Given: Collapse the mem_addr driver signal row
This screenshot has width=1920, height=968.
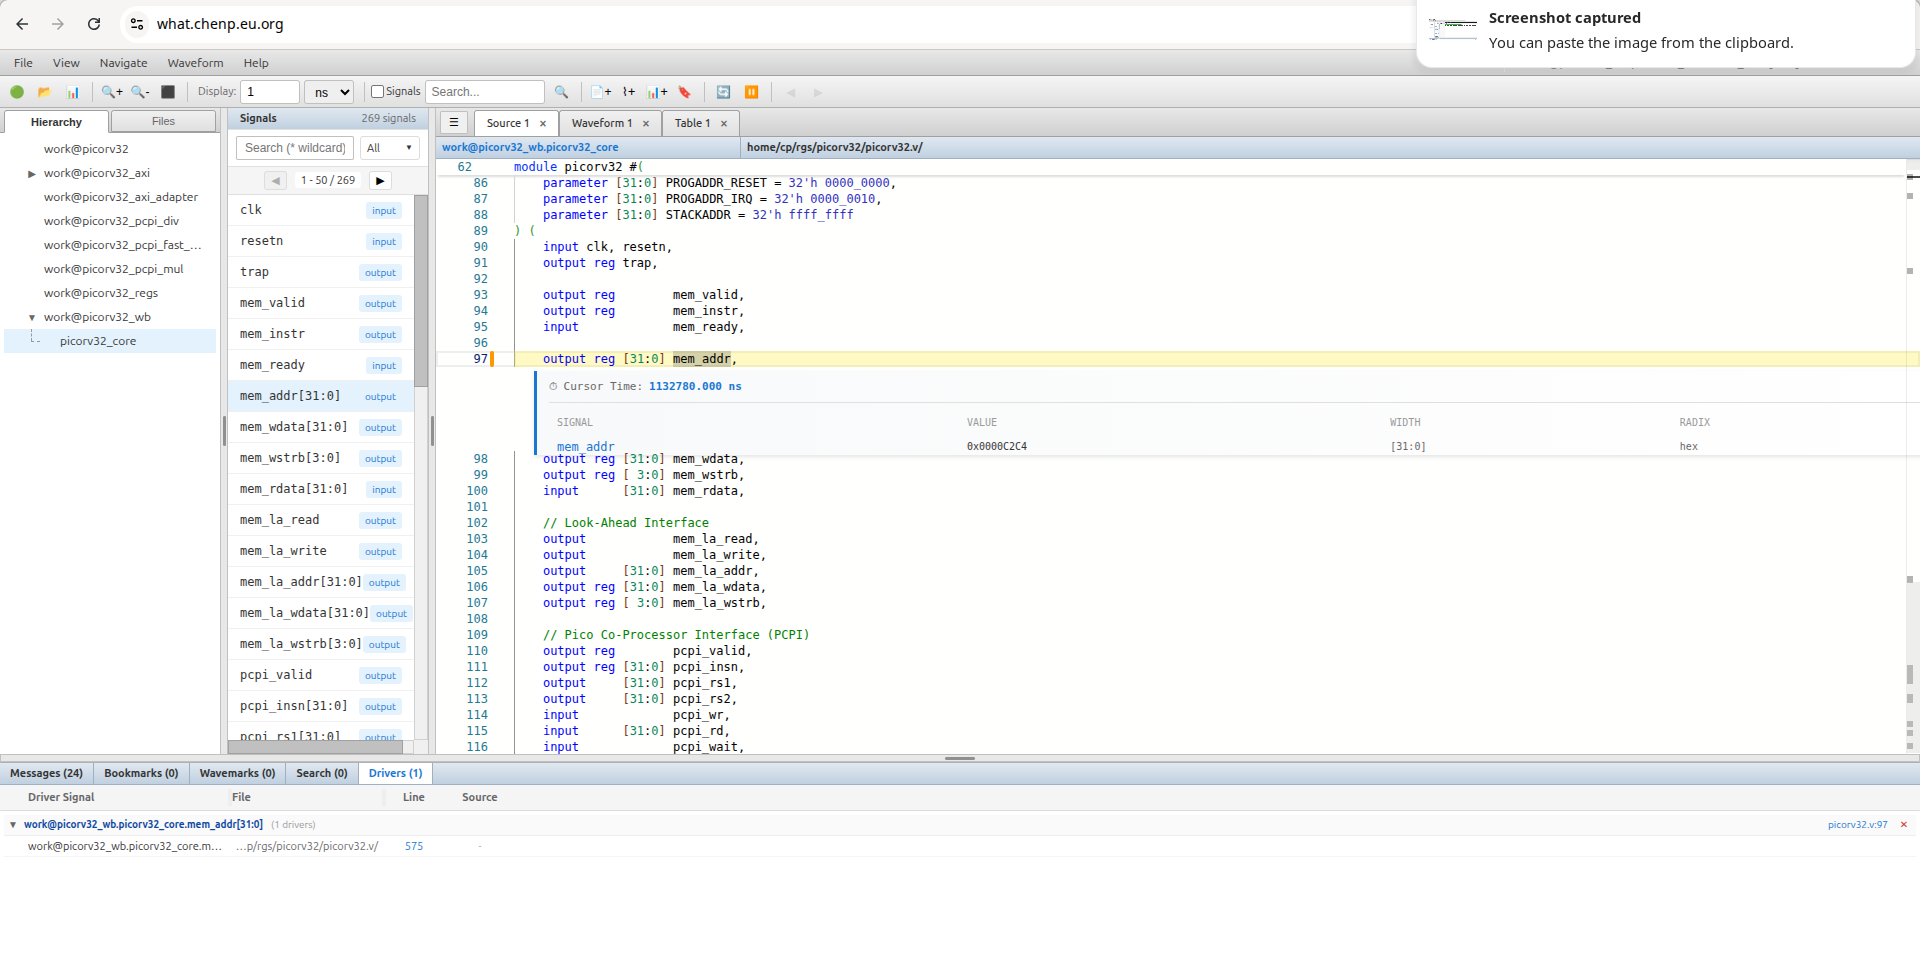Looking at the screenshot, I should pos(13,825).
